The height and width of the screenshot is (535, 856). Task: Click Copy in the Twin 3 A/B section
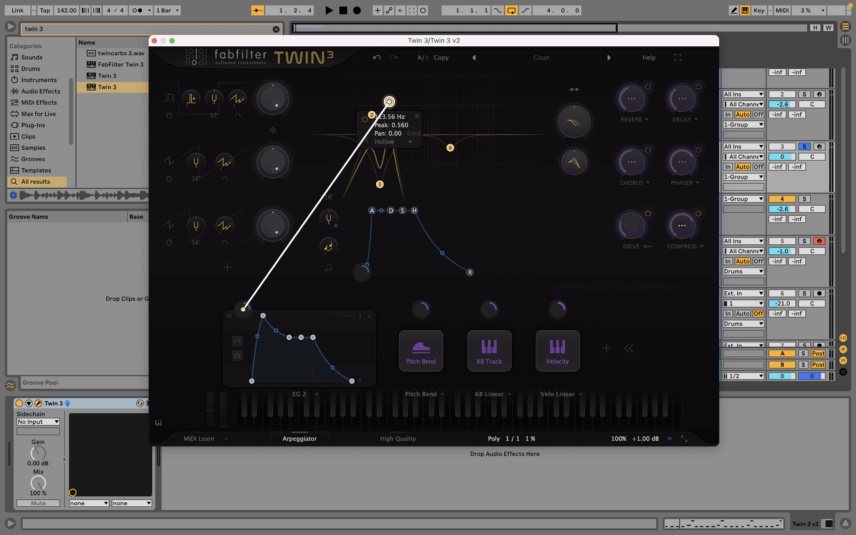click(x=441, y=57)
